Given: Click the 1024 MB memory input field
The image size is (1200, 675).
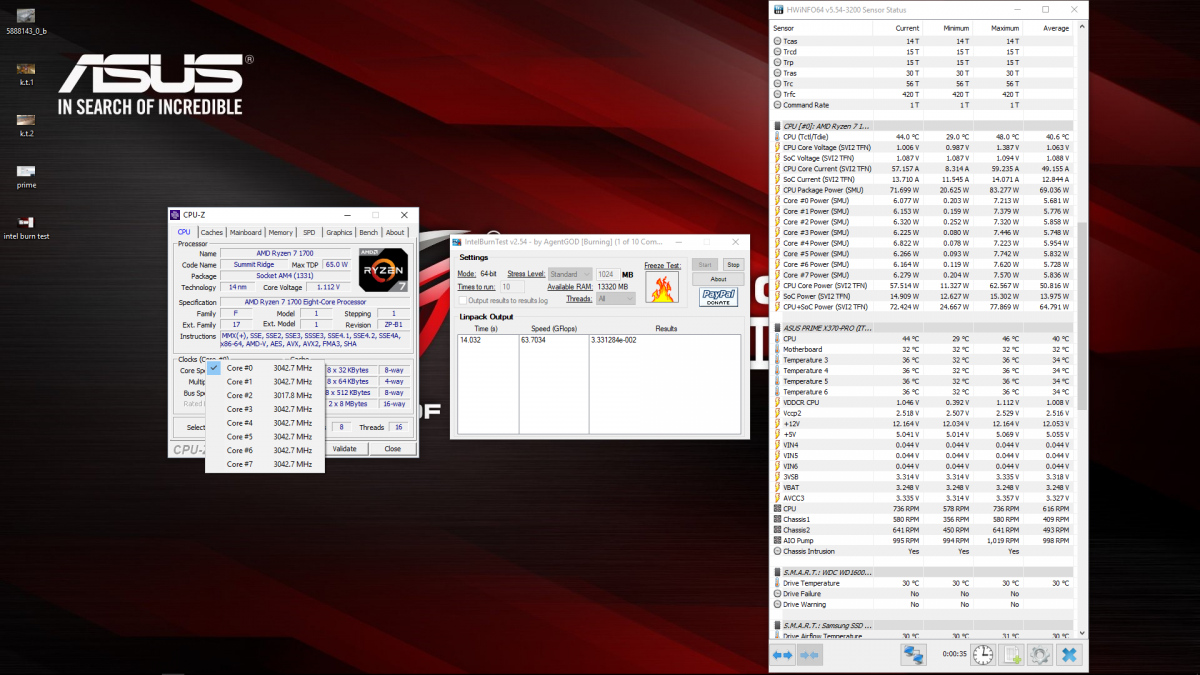Looking at the screenshot, I should pos(606,273).
